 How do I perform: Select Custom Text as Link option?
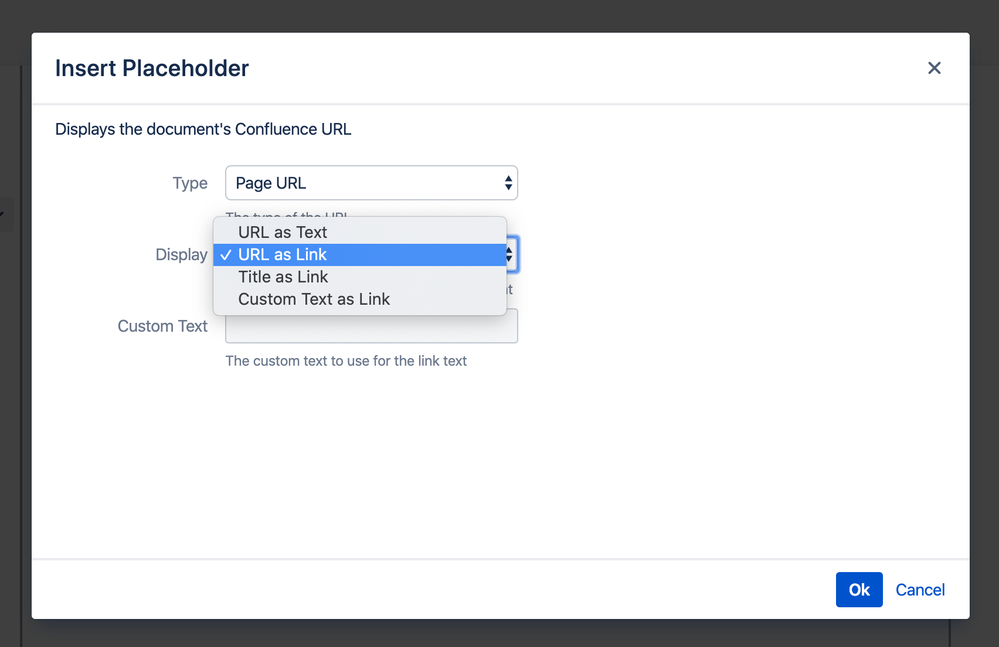[360, 299]
